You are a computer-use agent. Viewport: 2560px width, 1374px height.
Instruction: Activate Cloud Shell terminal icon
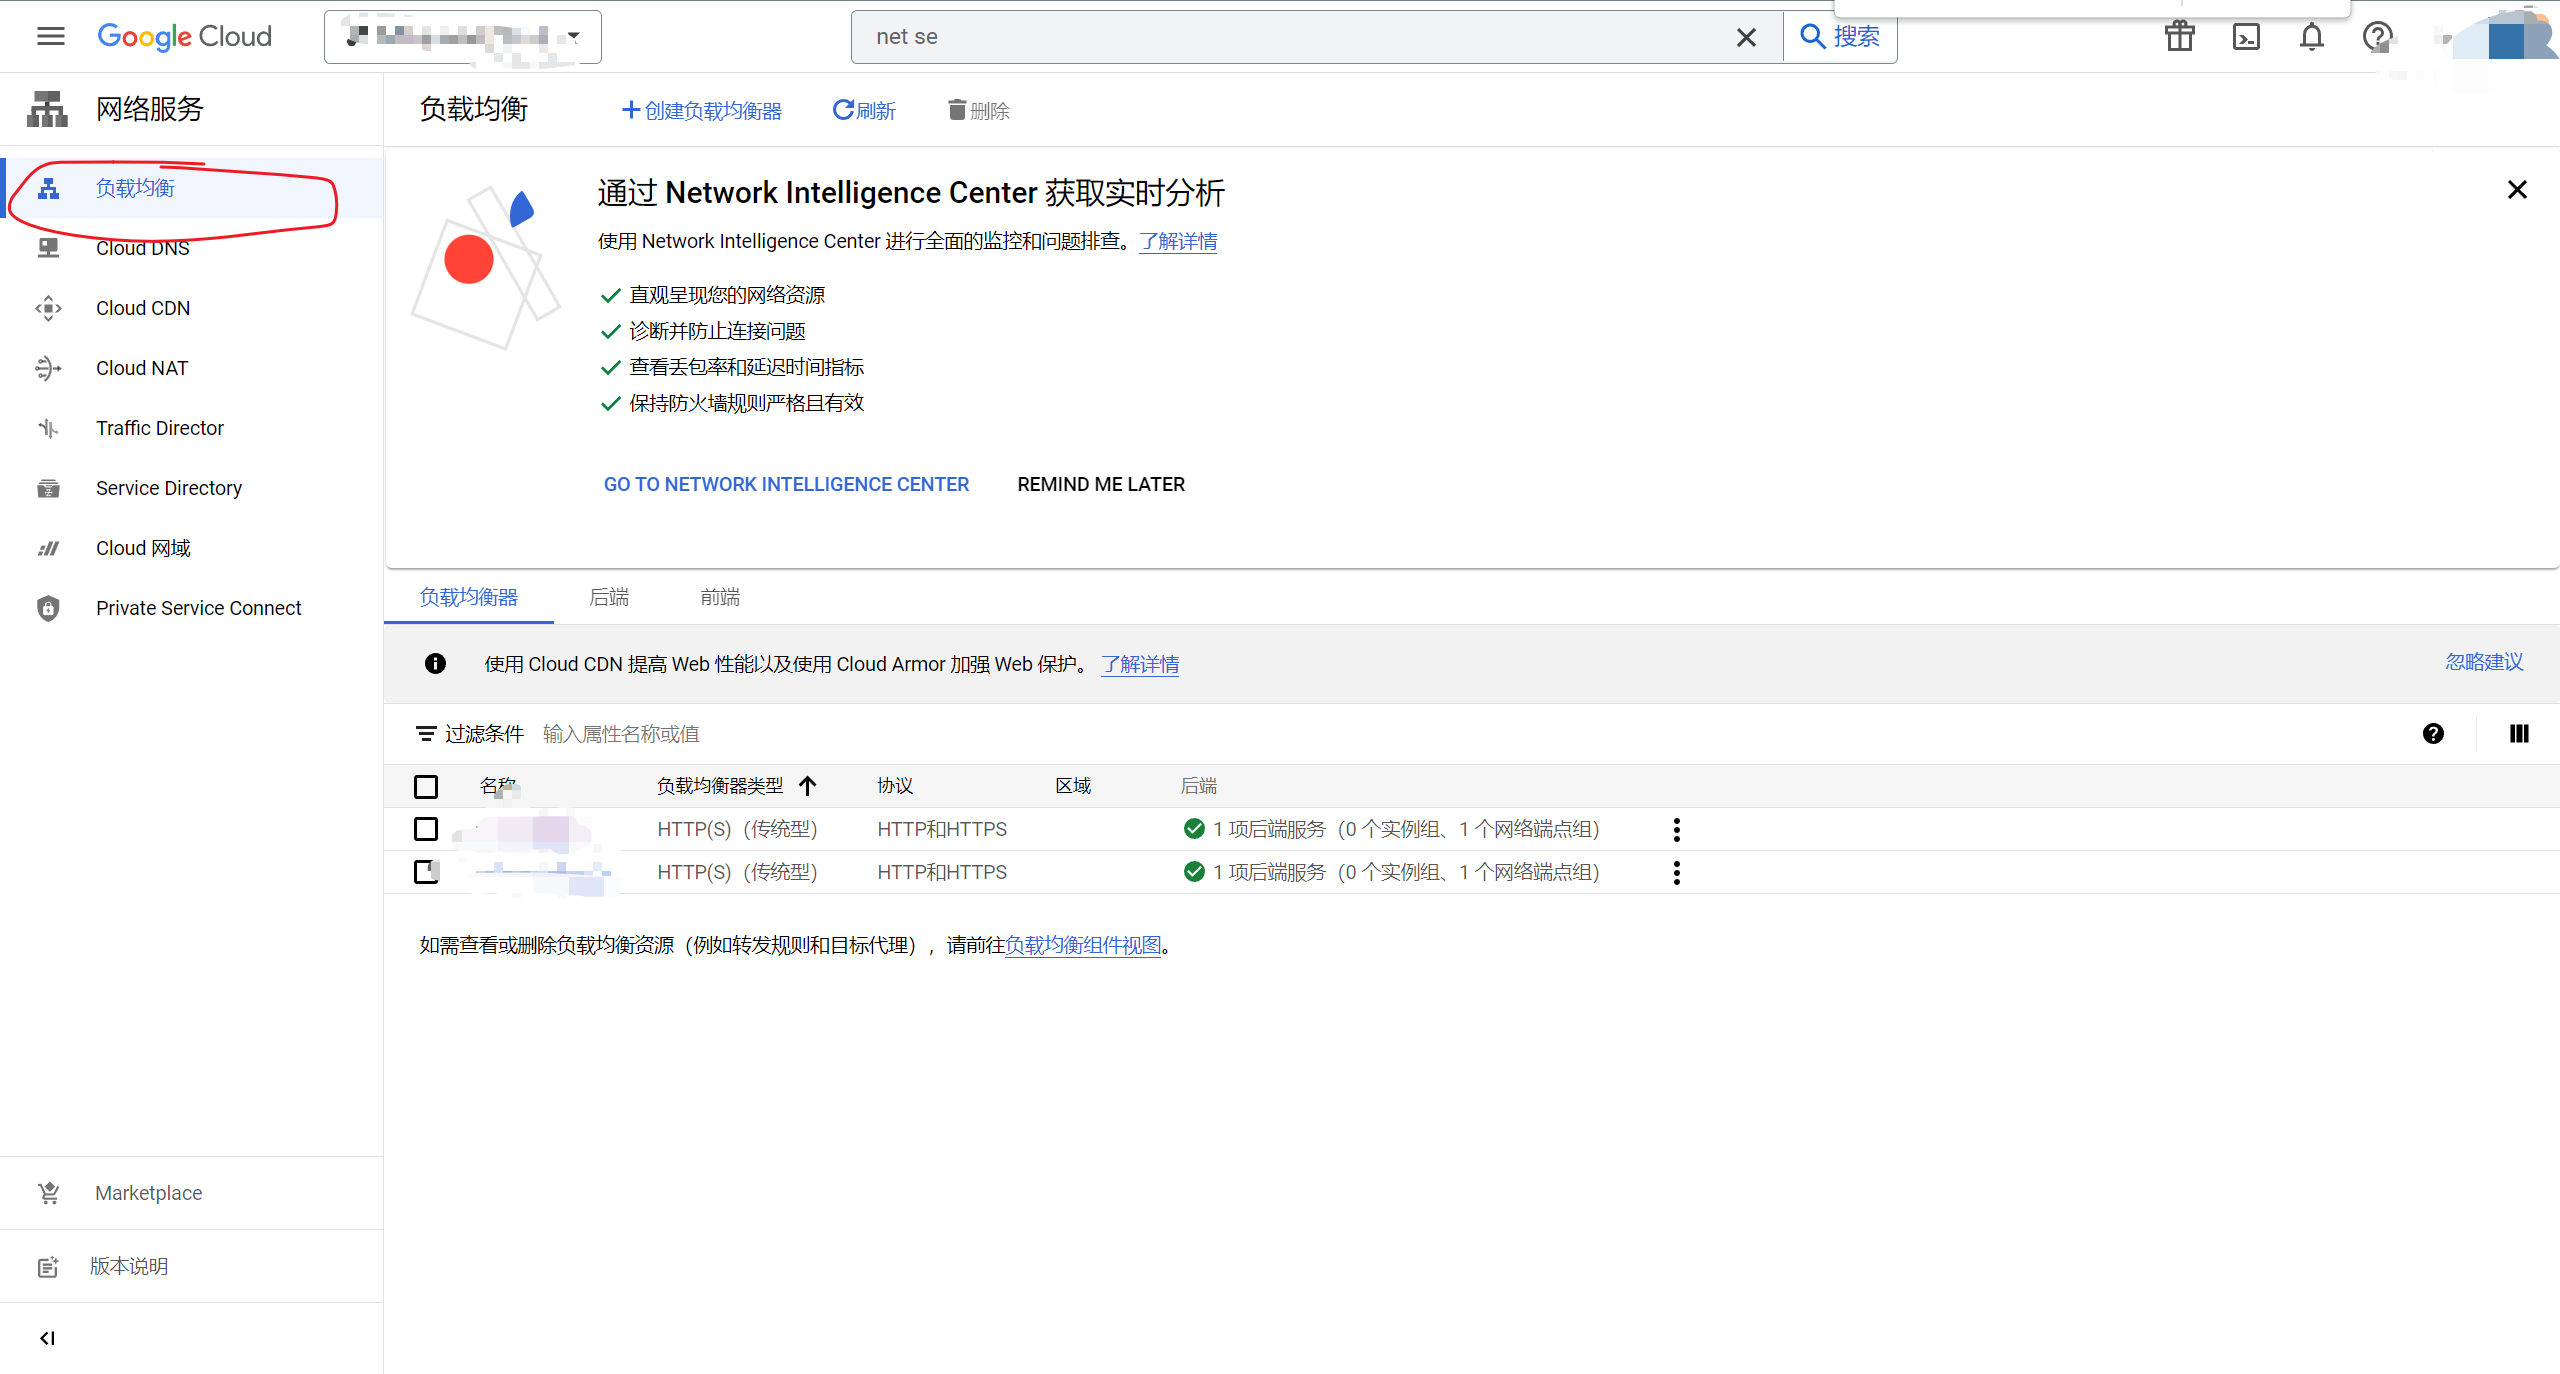coord(2246,37)
